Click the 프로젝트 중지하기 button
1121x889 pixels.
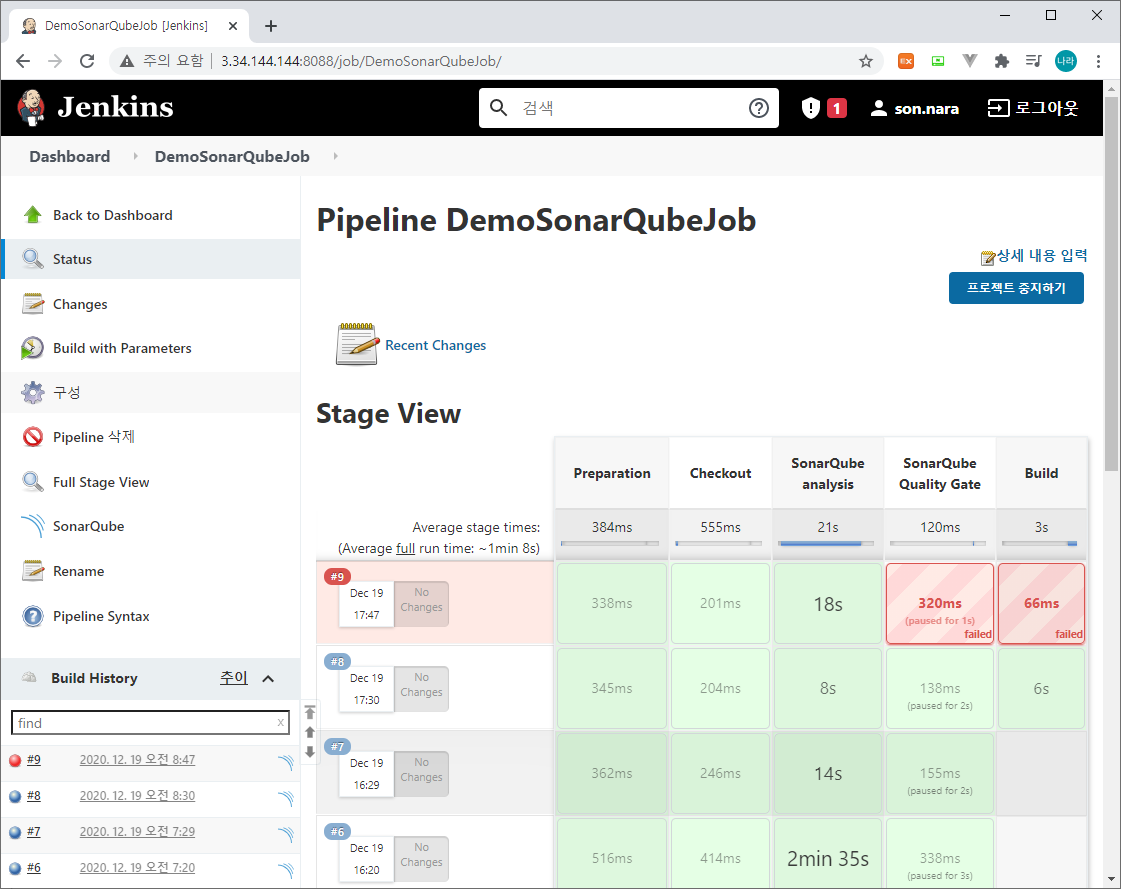1016,288
